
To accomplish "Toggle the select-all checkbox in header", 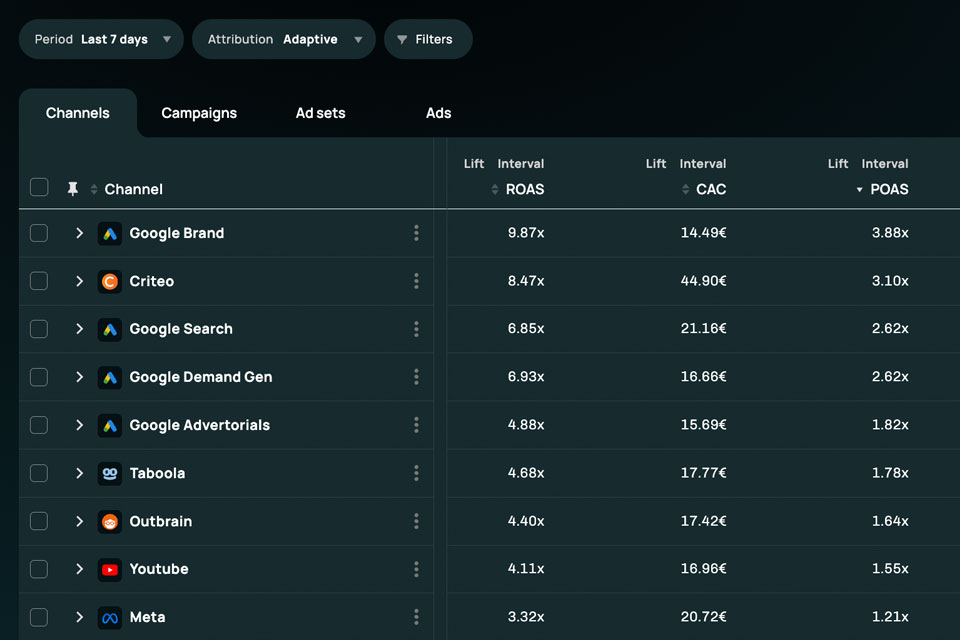I will pyautogui.click(x=39, y=187).
